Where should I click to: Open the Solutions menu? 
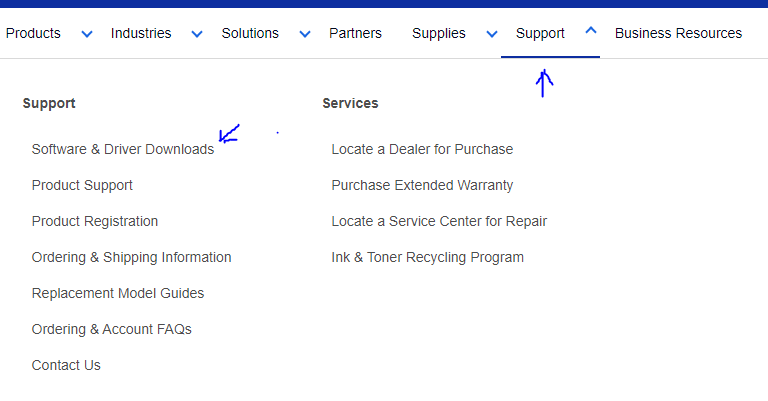coord(250,33)
